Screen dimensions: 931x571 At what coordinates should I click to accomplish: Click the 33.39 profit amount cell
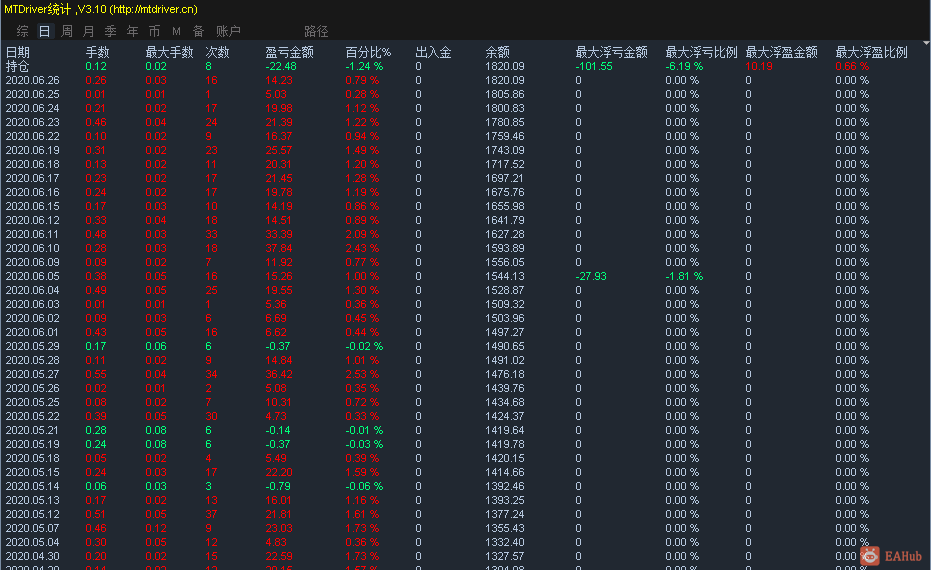[278, 234]
